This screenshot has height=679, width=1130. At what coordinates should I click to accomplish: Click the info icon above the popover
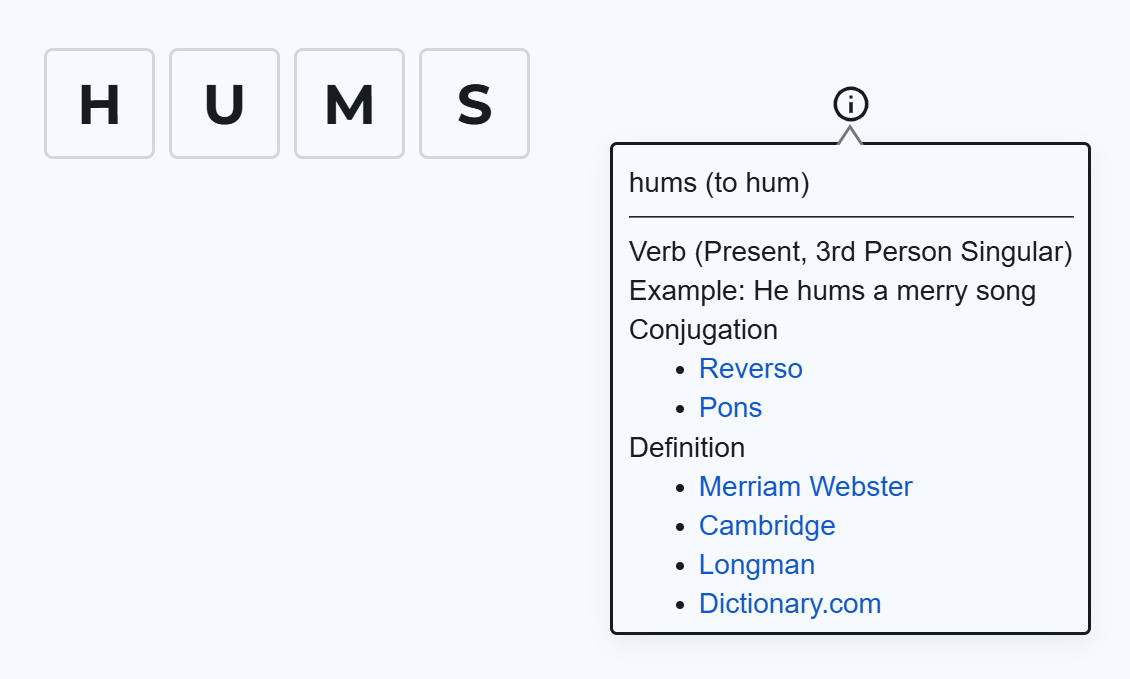[850, 103]
